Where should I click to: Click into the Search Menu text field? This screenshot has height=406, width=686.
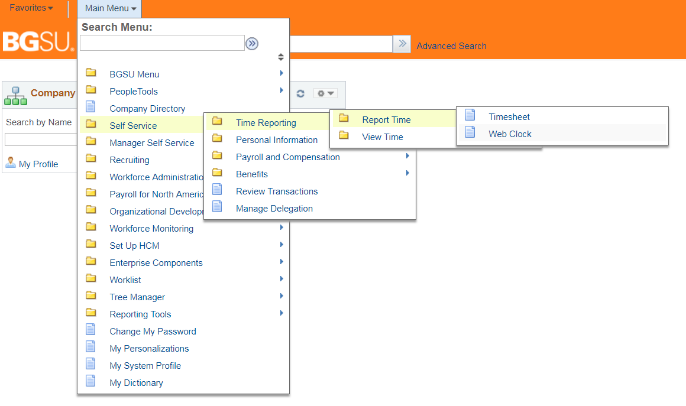tap(162, 44)
